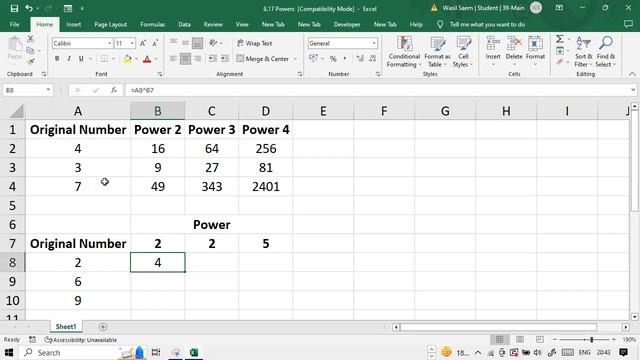This screenshot has width=640, height=360.
Task: Open the Insert tab
Action: pyautogui.click(x=73, y=24)
